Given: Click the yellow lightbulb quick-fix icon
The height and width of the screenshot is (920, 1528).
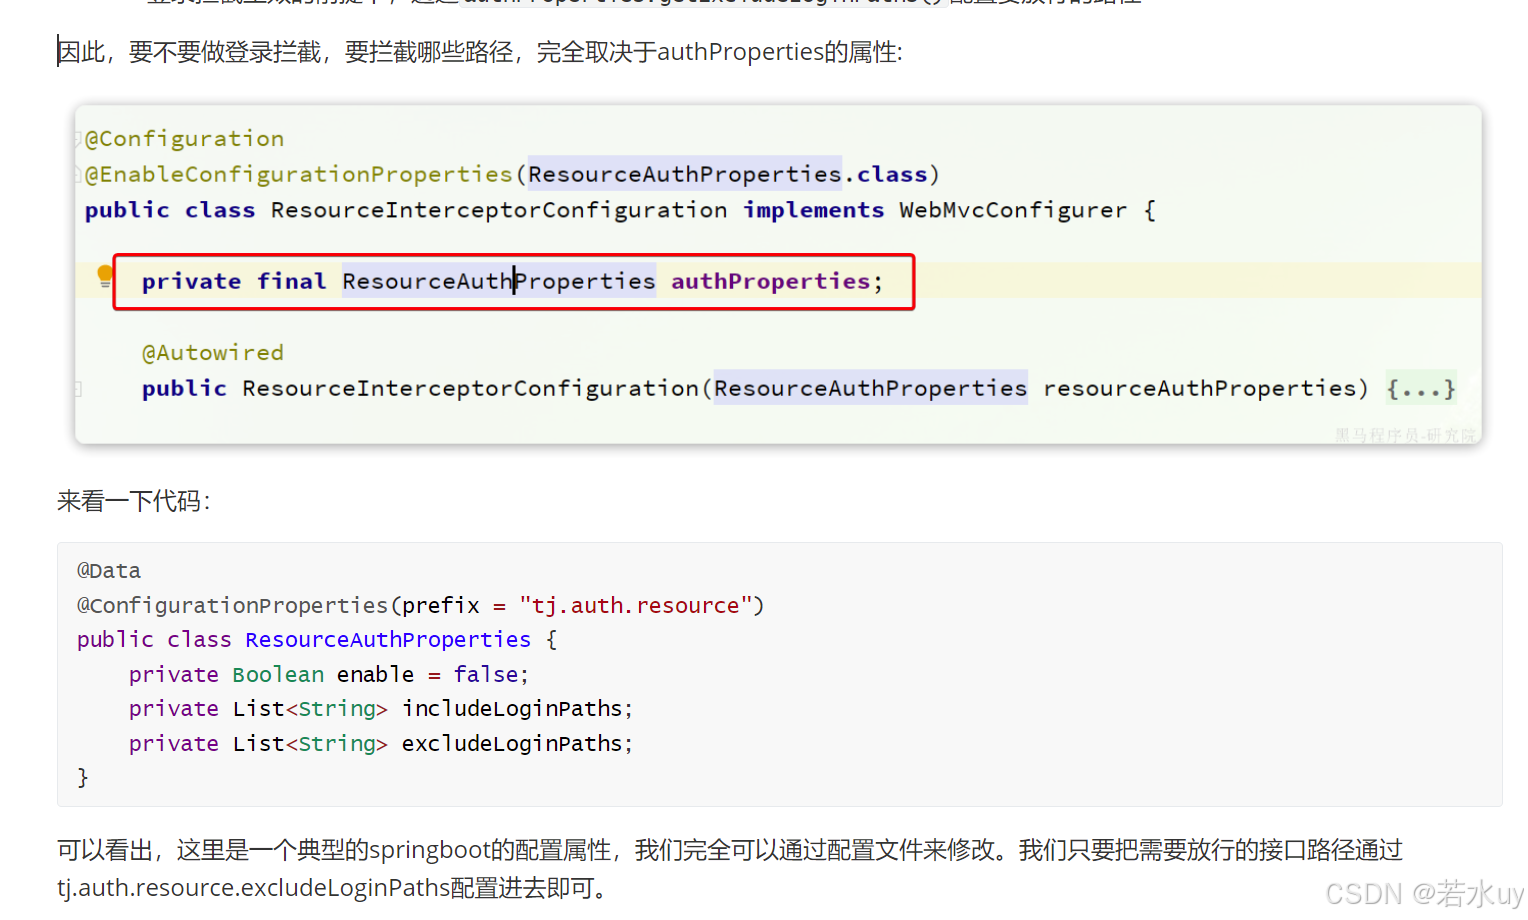Looking at the screenshot, I should [104, 276].
